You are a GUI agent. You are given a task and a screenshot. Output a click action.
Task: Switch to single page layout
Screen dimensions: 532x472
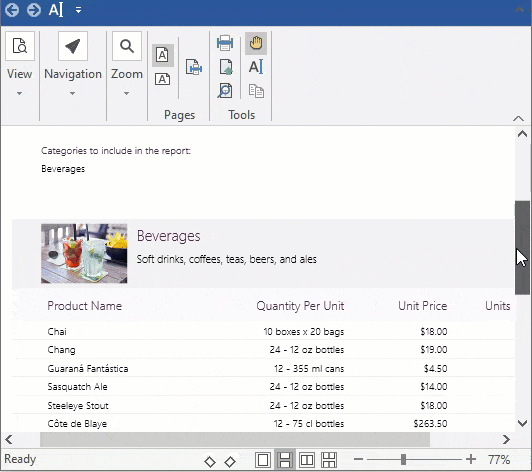click(x=263, y=460)
